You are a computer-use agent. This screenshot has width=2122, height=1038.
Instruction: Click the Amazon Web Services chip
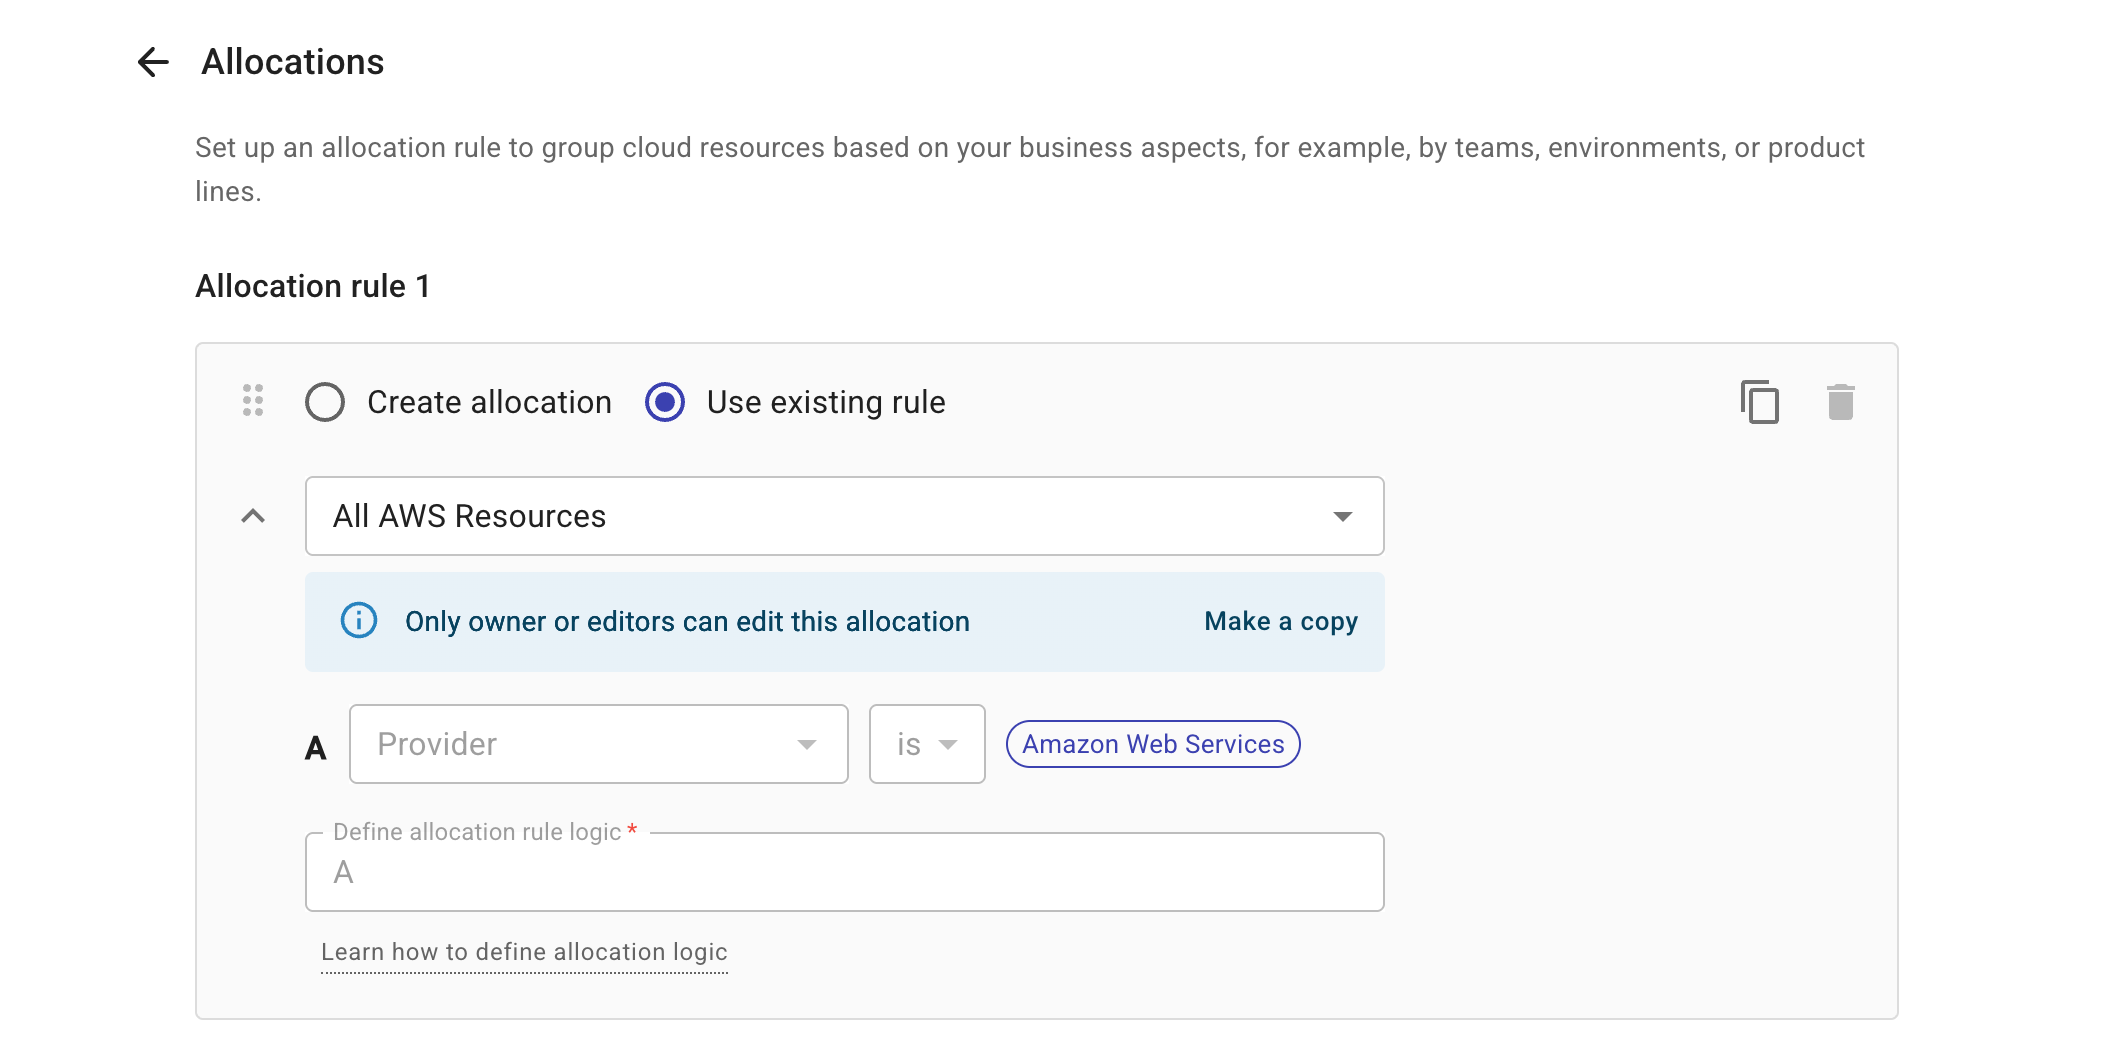(1153, 744)
